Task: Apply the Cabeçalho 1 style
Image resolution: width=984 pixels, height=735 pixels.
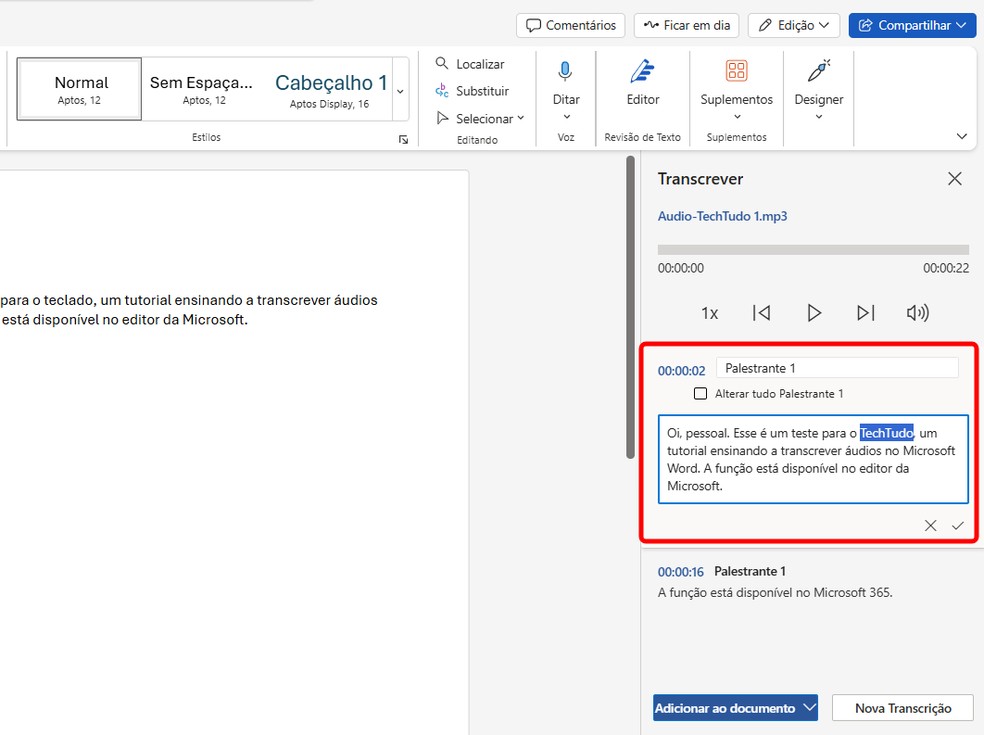Action: click(x=329, y=89)
